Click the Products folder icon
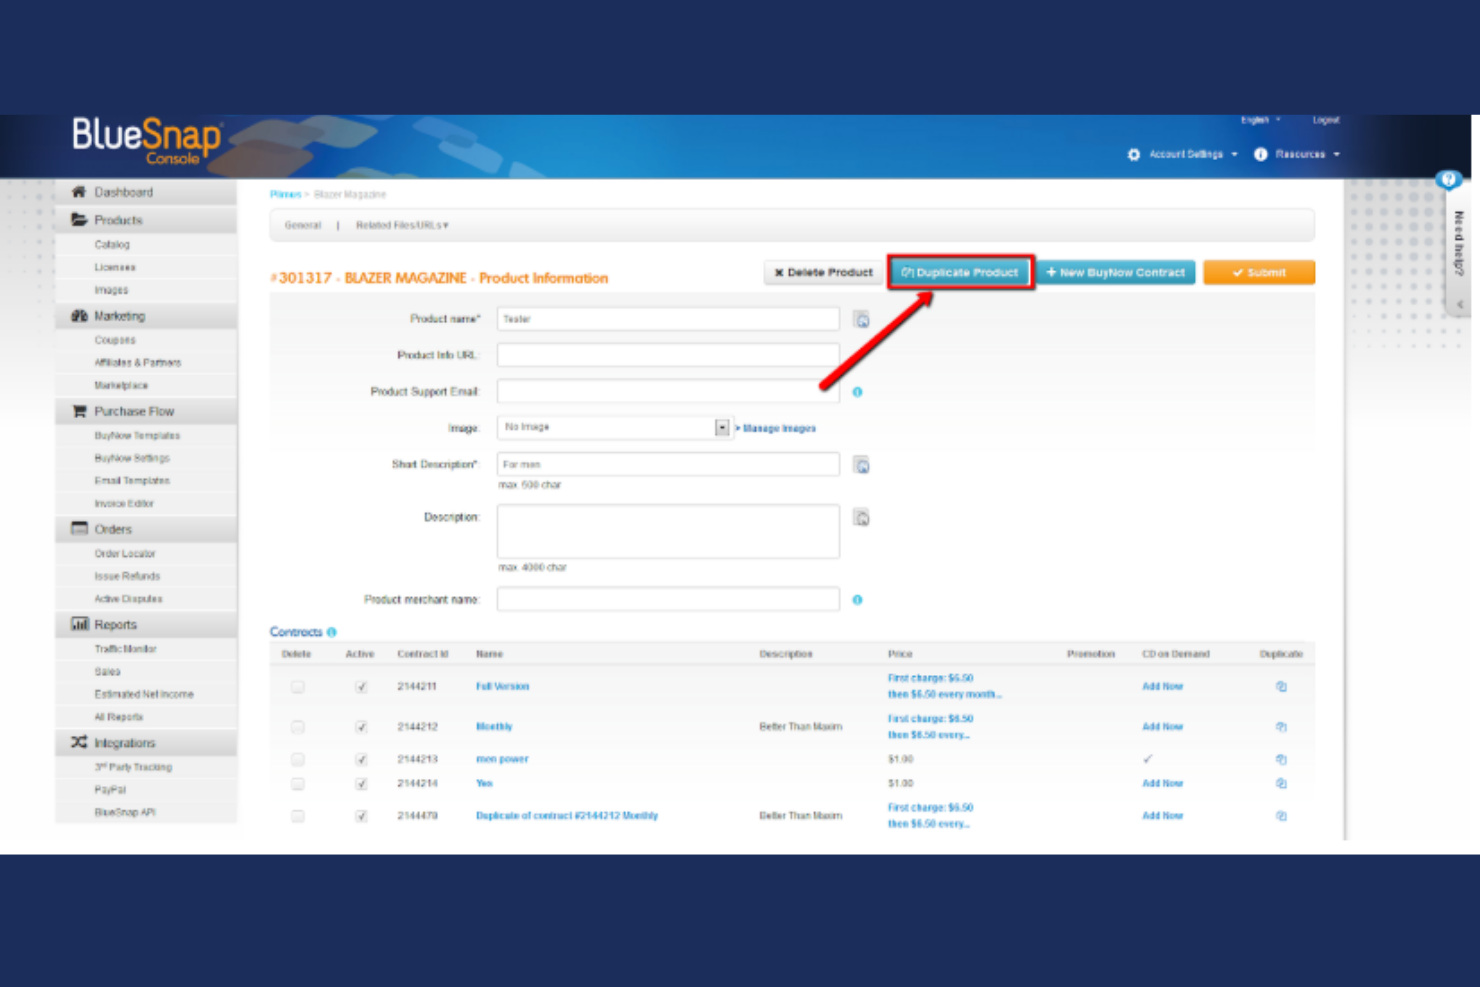 pos(79,220)
